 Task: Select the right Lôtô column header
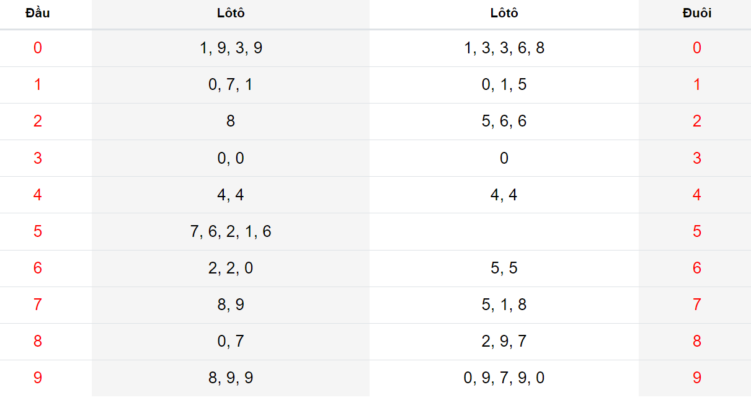click(x=504, y=13)
